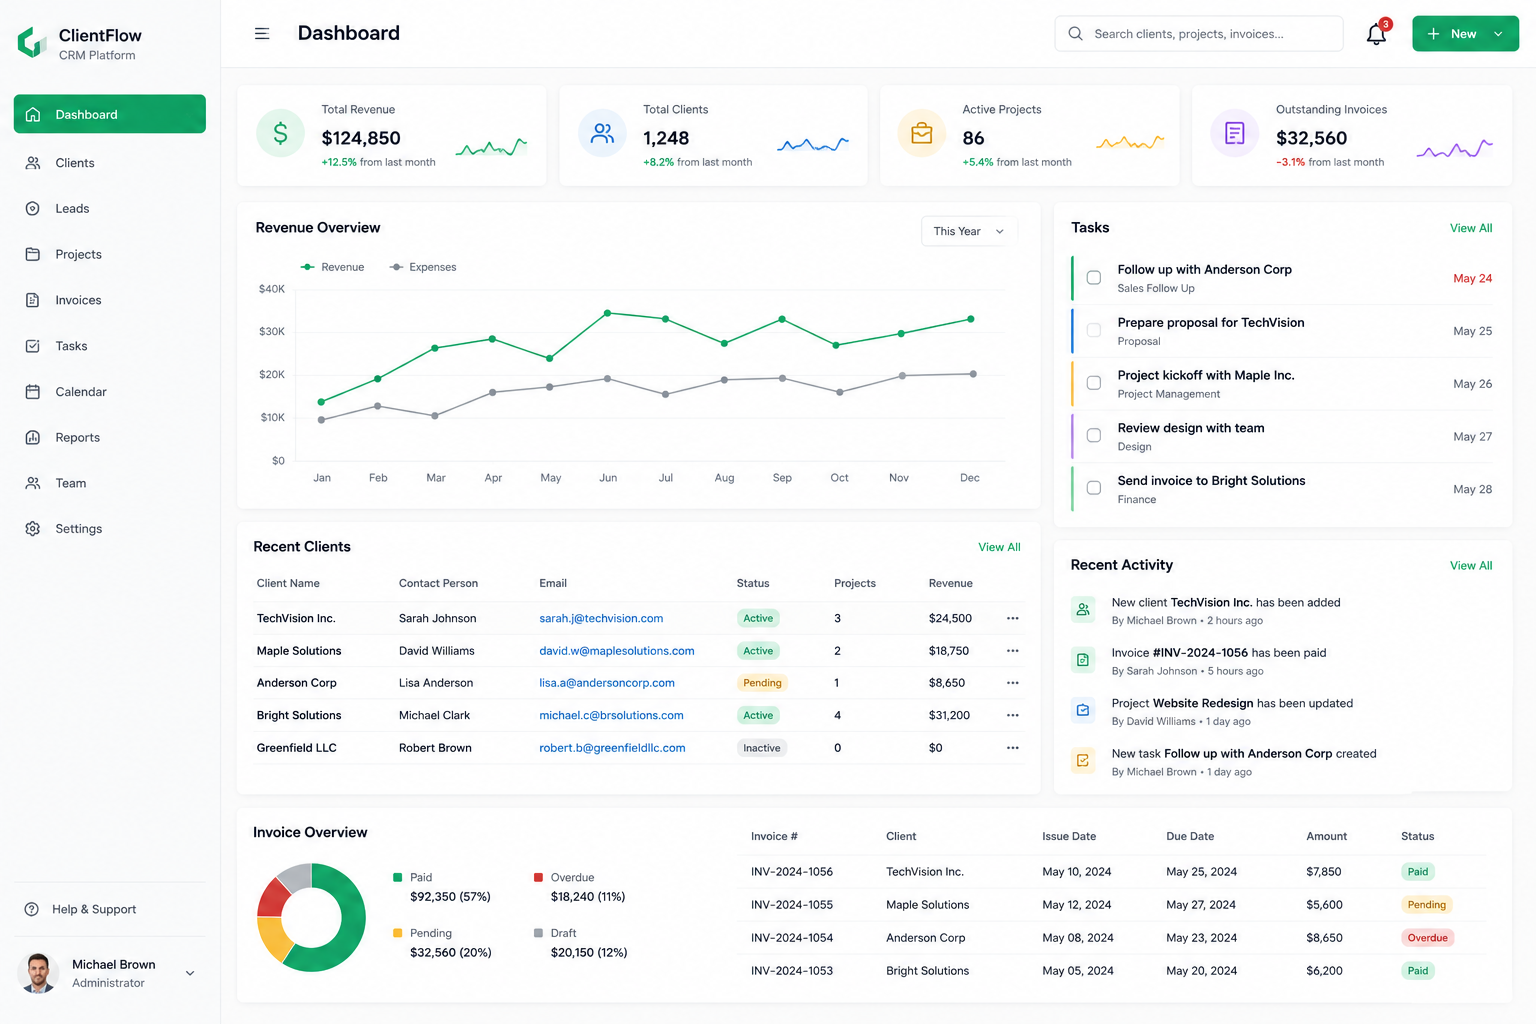Check the Project kickoff with Maple Inc. task
The image size is (1536, 1024).
tap(1094, 383)
